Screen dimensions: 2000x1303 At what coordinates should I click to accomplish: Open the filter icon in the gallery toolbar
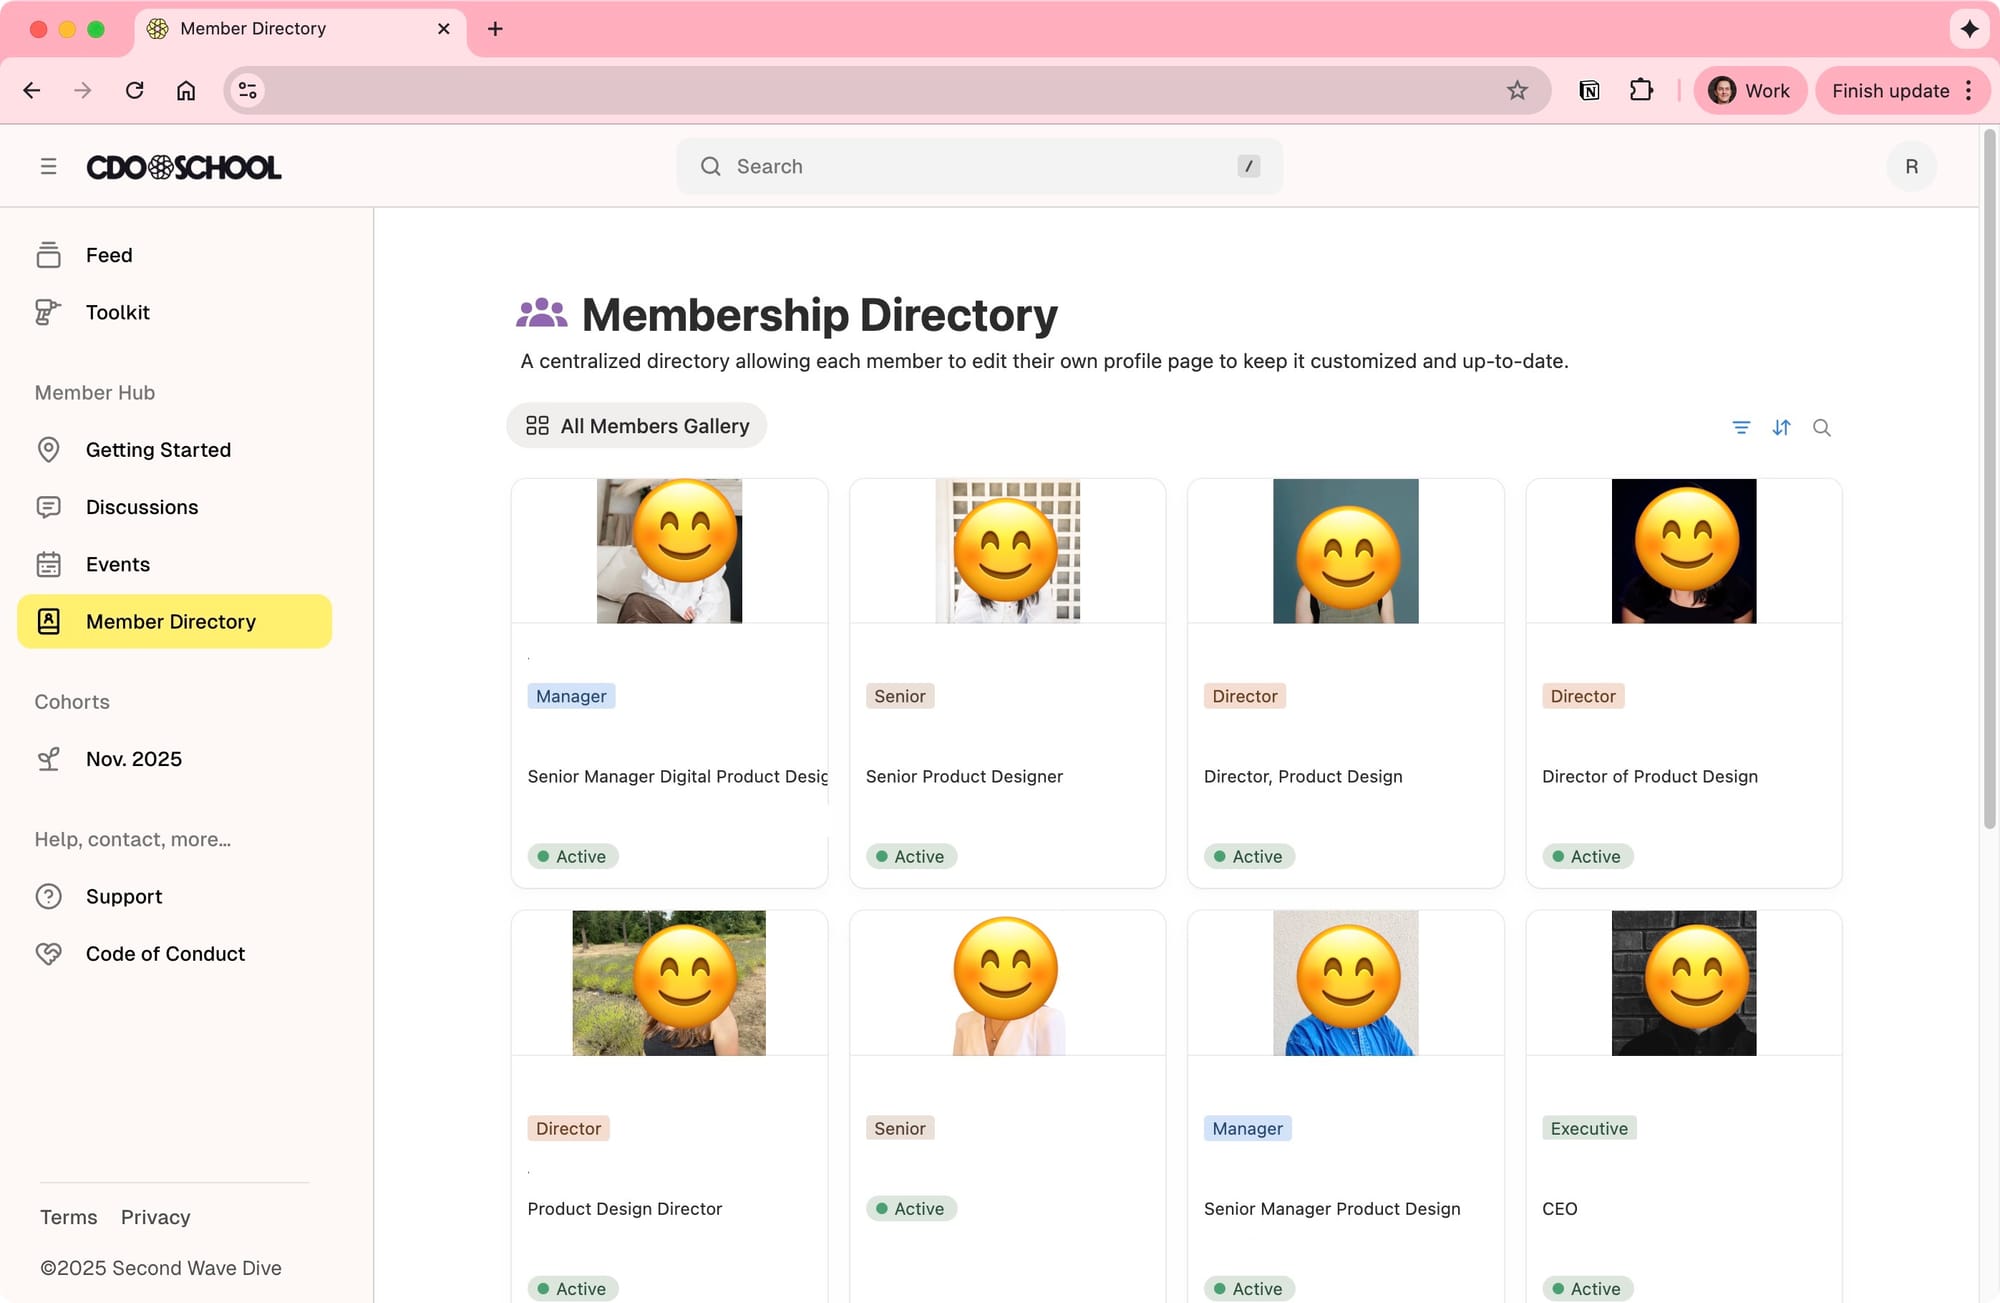click(1741, 428)
